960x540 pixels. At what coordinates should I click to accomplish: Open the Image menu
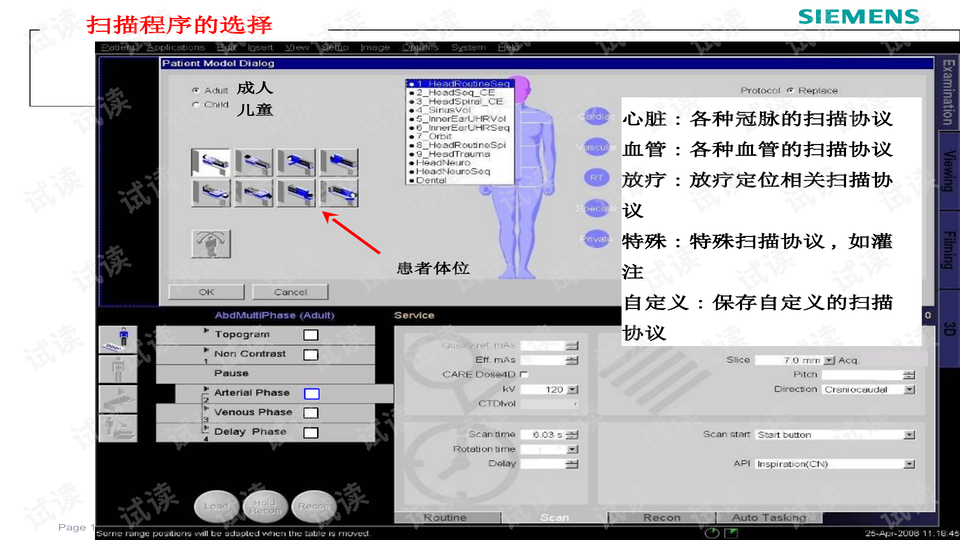coord(375,47)
